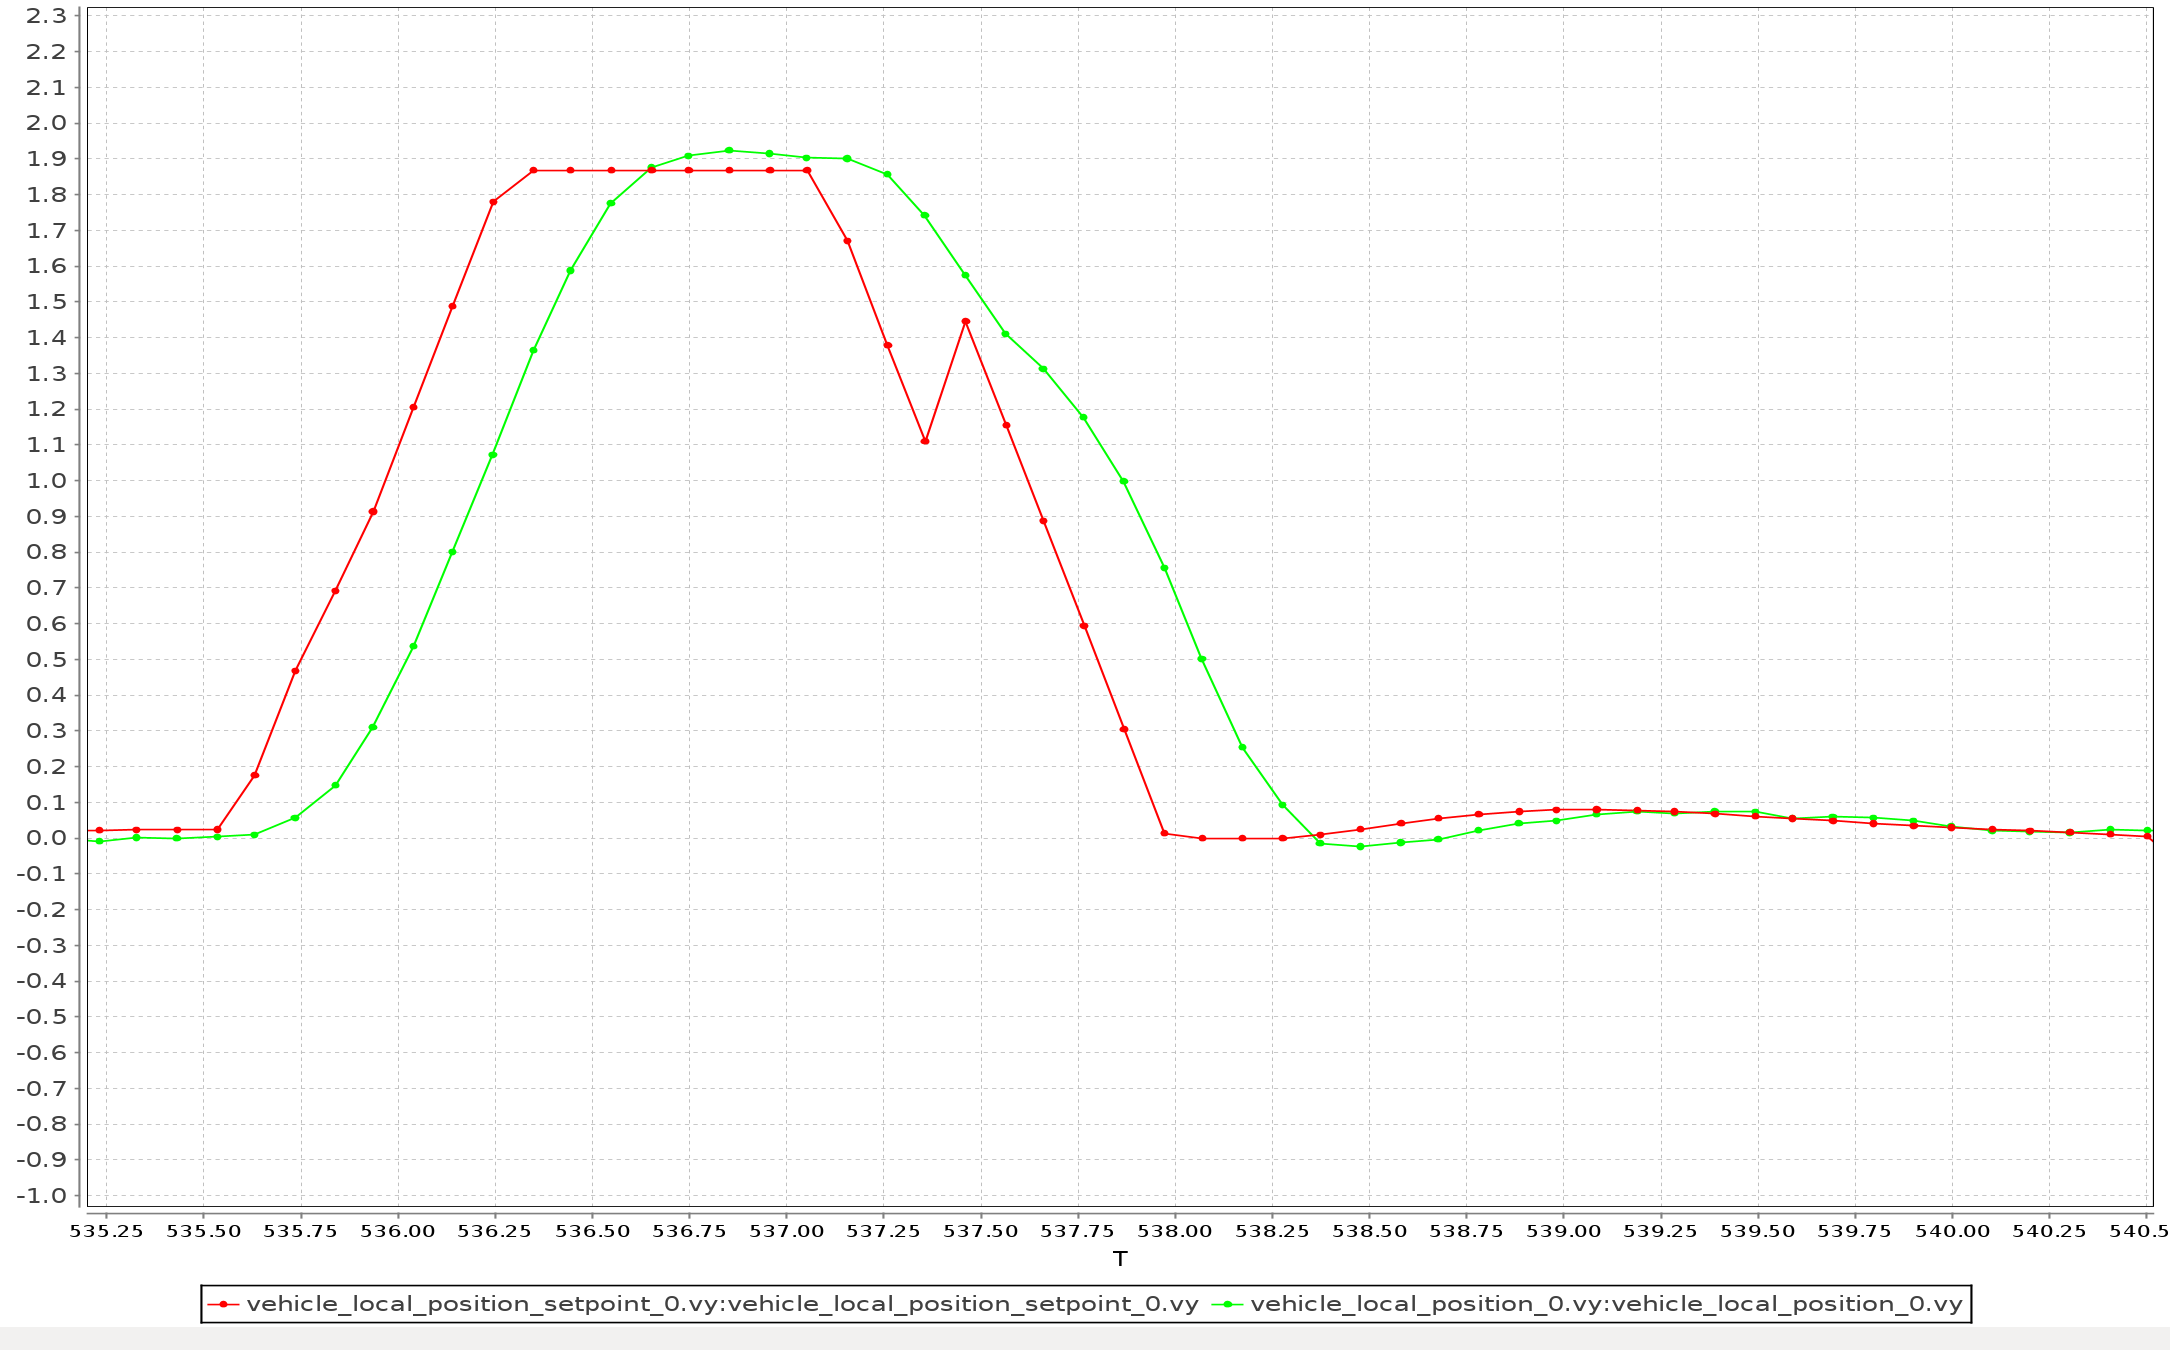This screenshot has width=2170, height=1350.
Task: Click the red setpoint vy legend entry
Action: (703, 1304)
